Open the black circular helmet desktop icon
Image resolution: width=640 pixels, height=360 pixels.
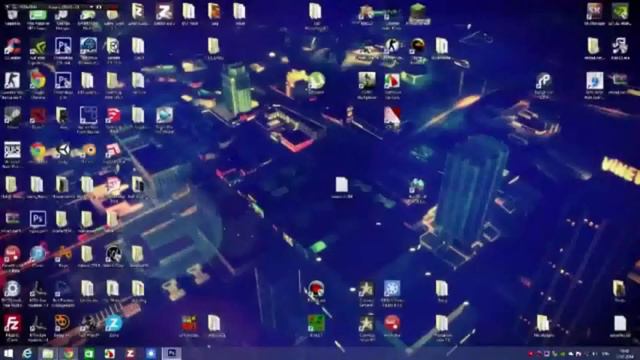(x=113, y=254)
